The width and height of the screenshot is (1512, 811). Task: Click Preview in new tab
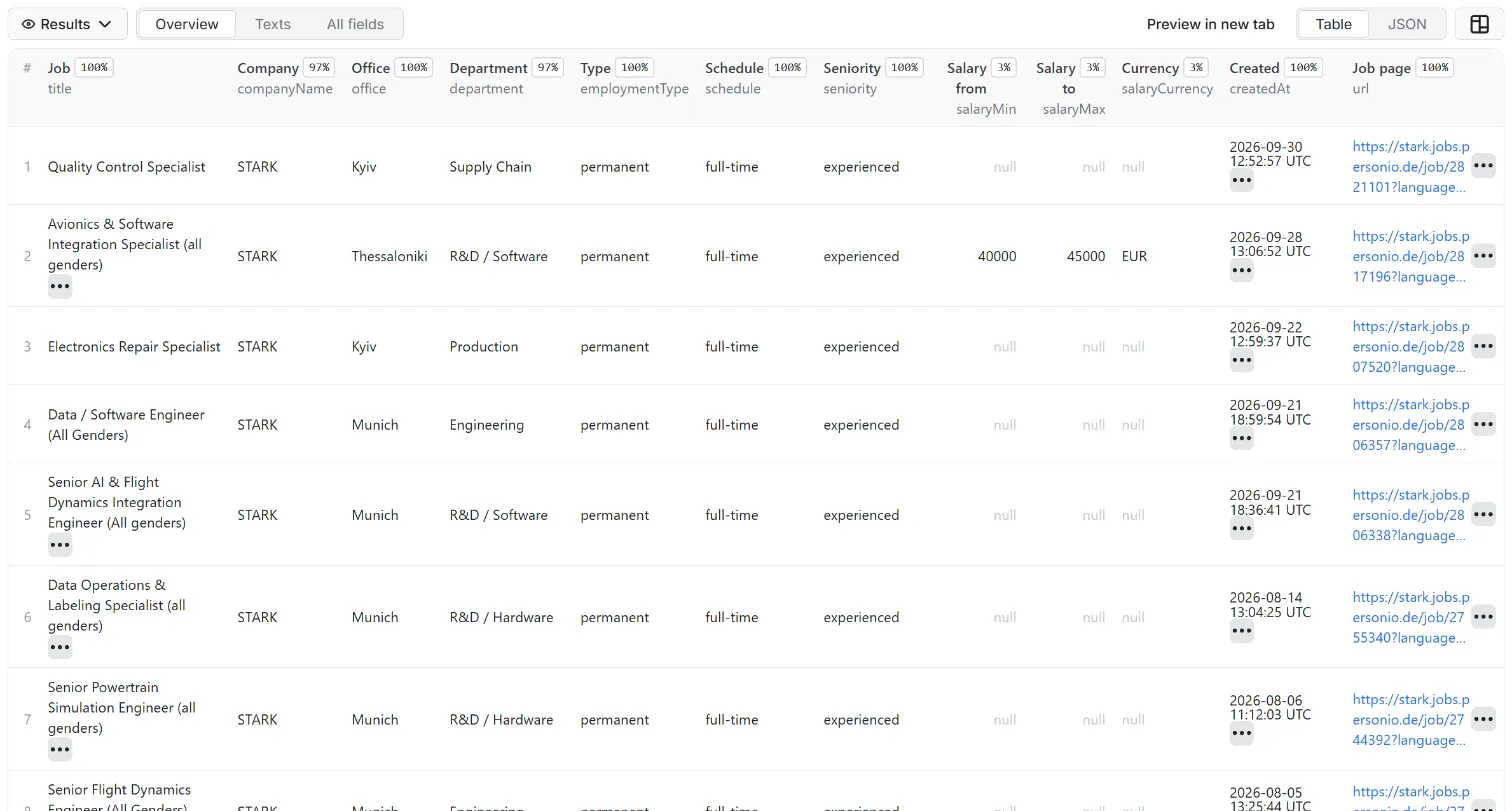point(1210,24)
